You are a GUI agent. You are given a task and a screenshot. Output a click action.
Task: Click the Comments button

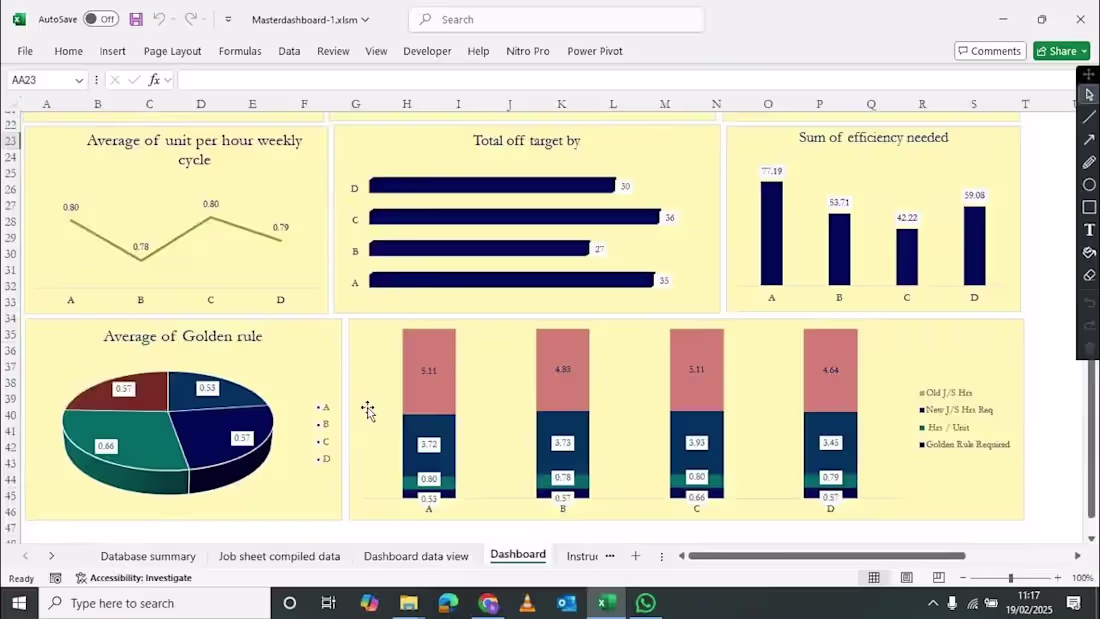click(x=989, y=50)
